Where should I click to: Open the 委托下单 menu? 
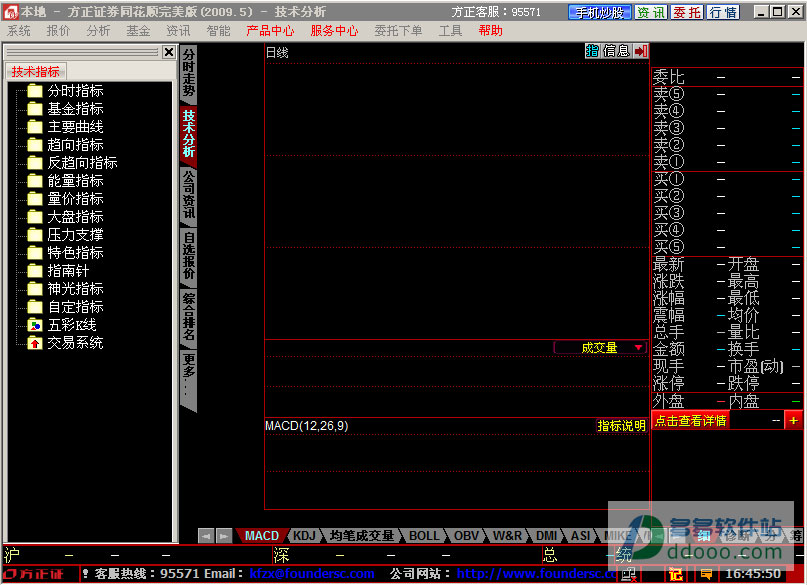coord(398,31)
